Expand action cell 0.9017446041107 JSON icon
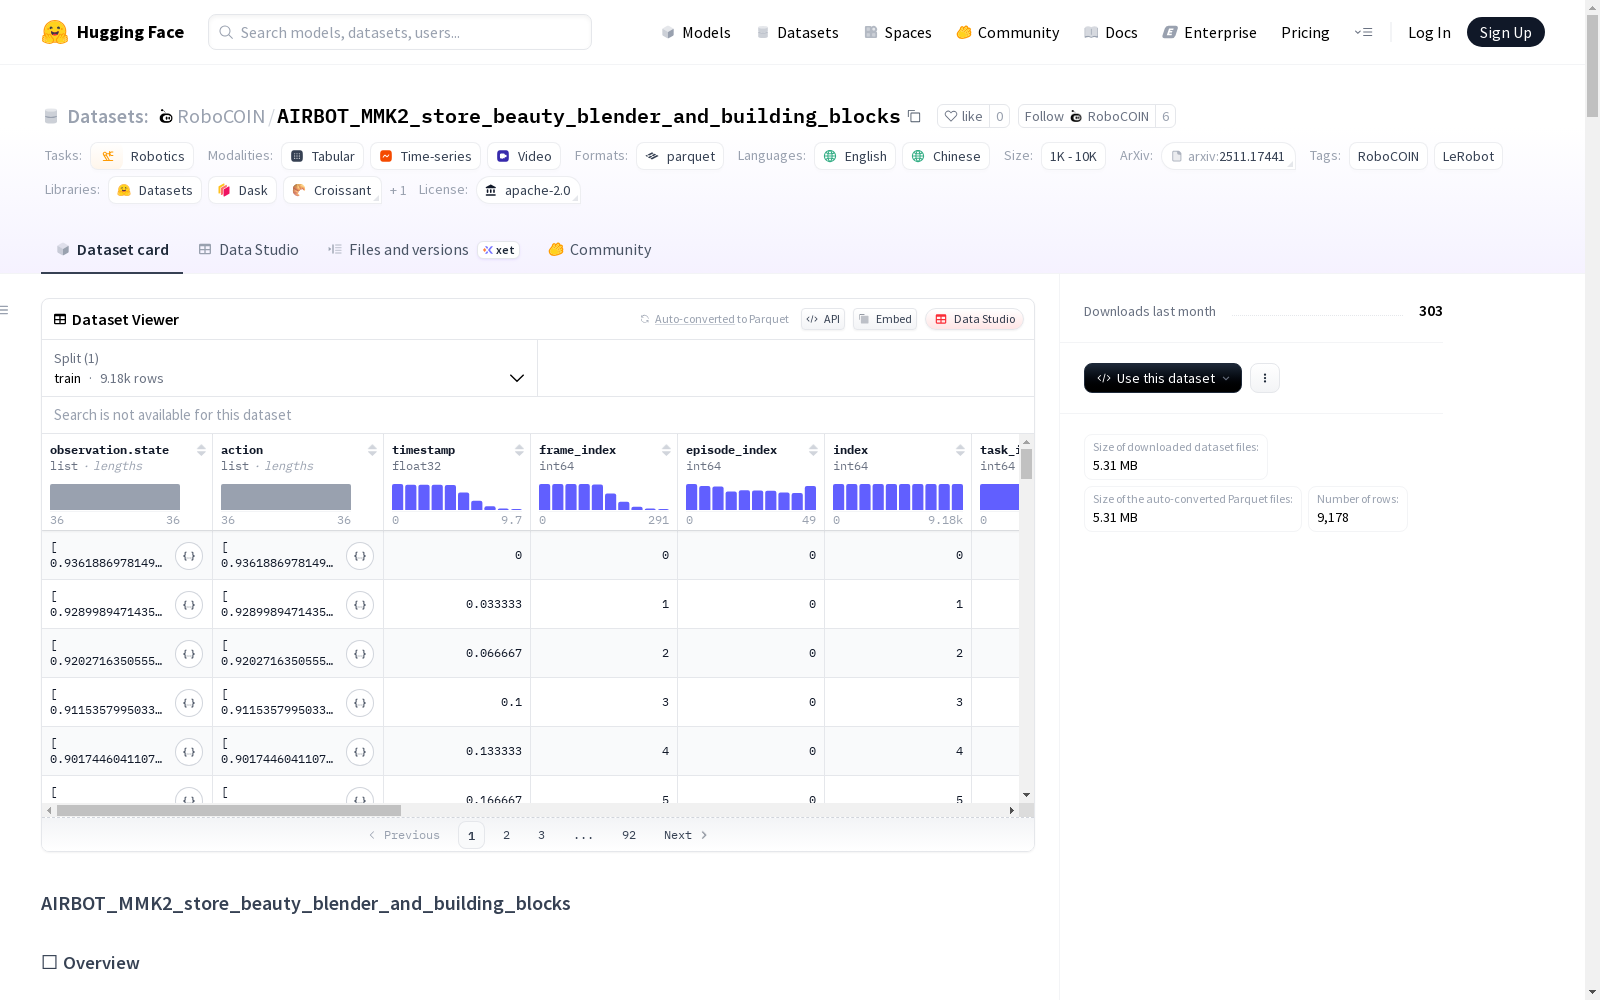 click(360, 752)
